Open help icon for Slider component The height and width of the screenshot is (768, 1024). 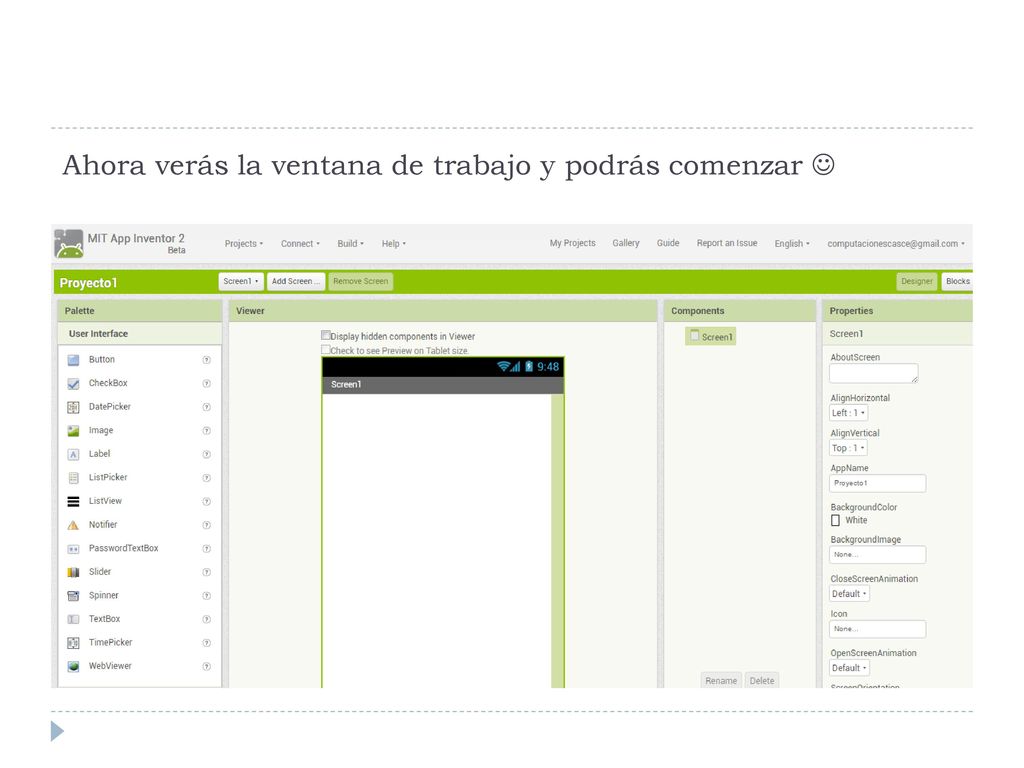pos(206,572)
